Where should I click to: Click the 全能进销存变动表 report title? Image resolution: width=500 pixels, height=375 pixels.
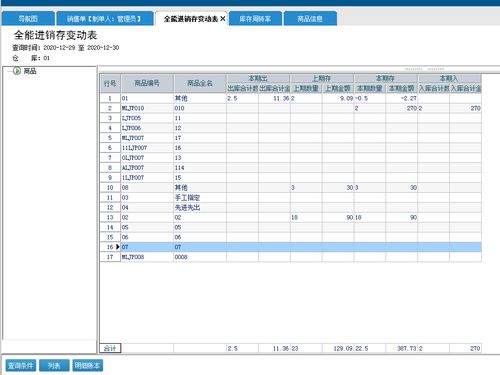pos(55,35)
